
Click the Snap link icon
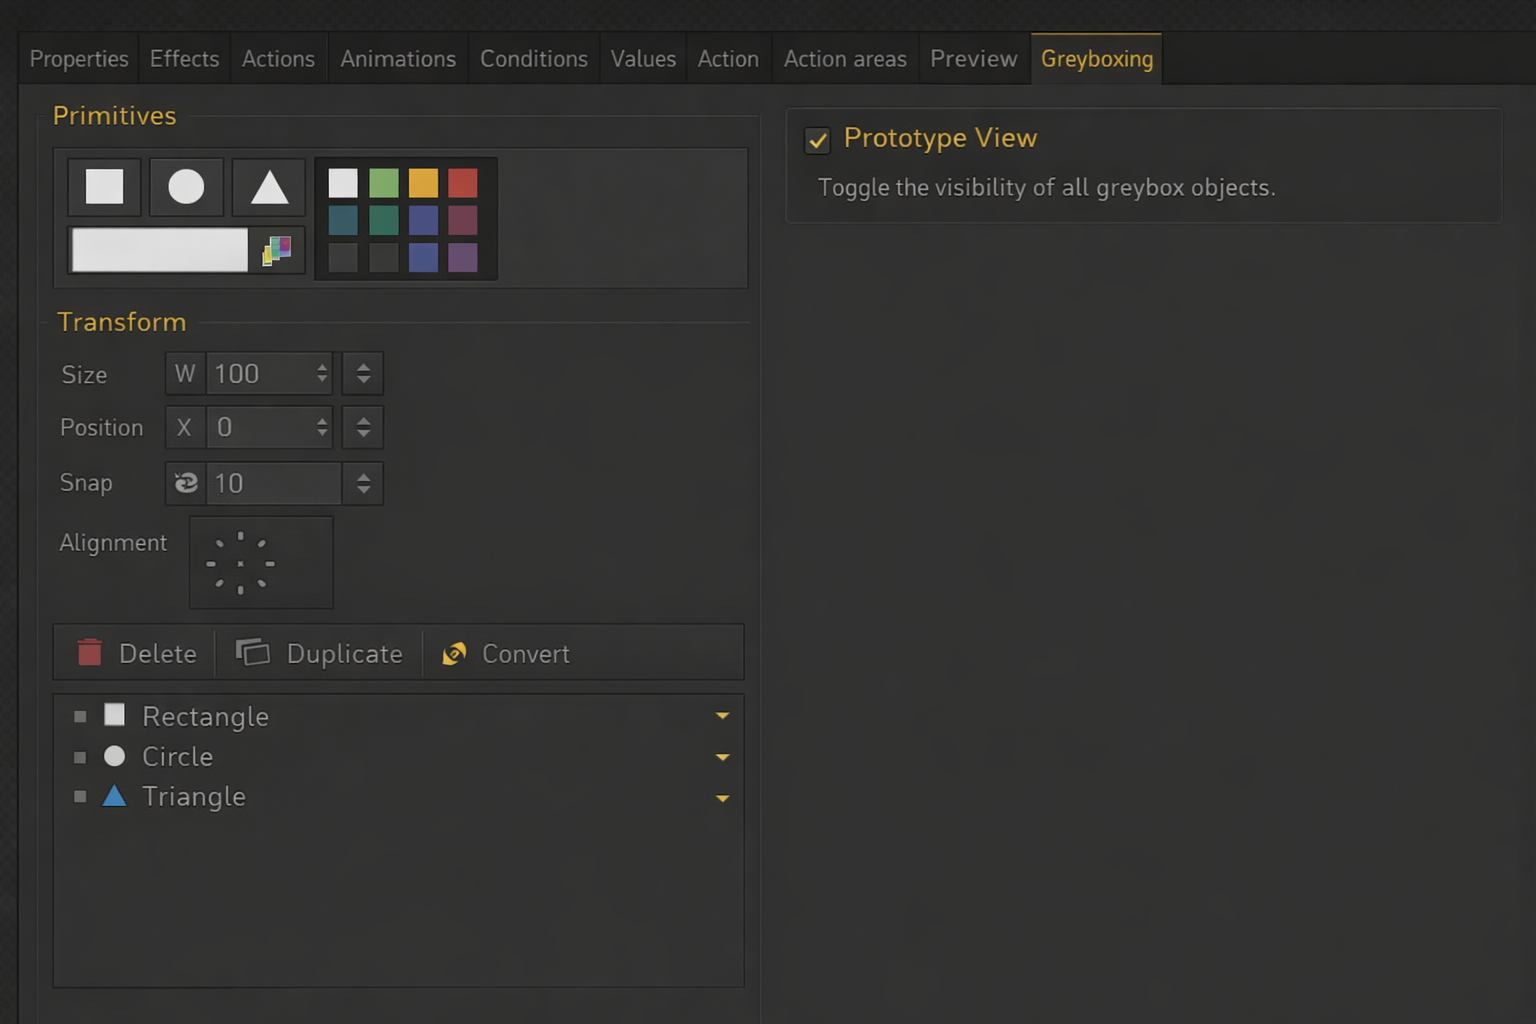pos(186,483)
